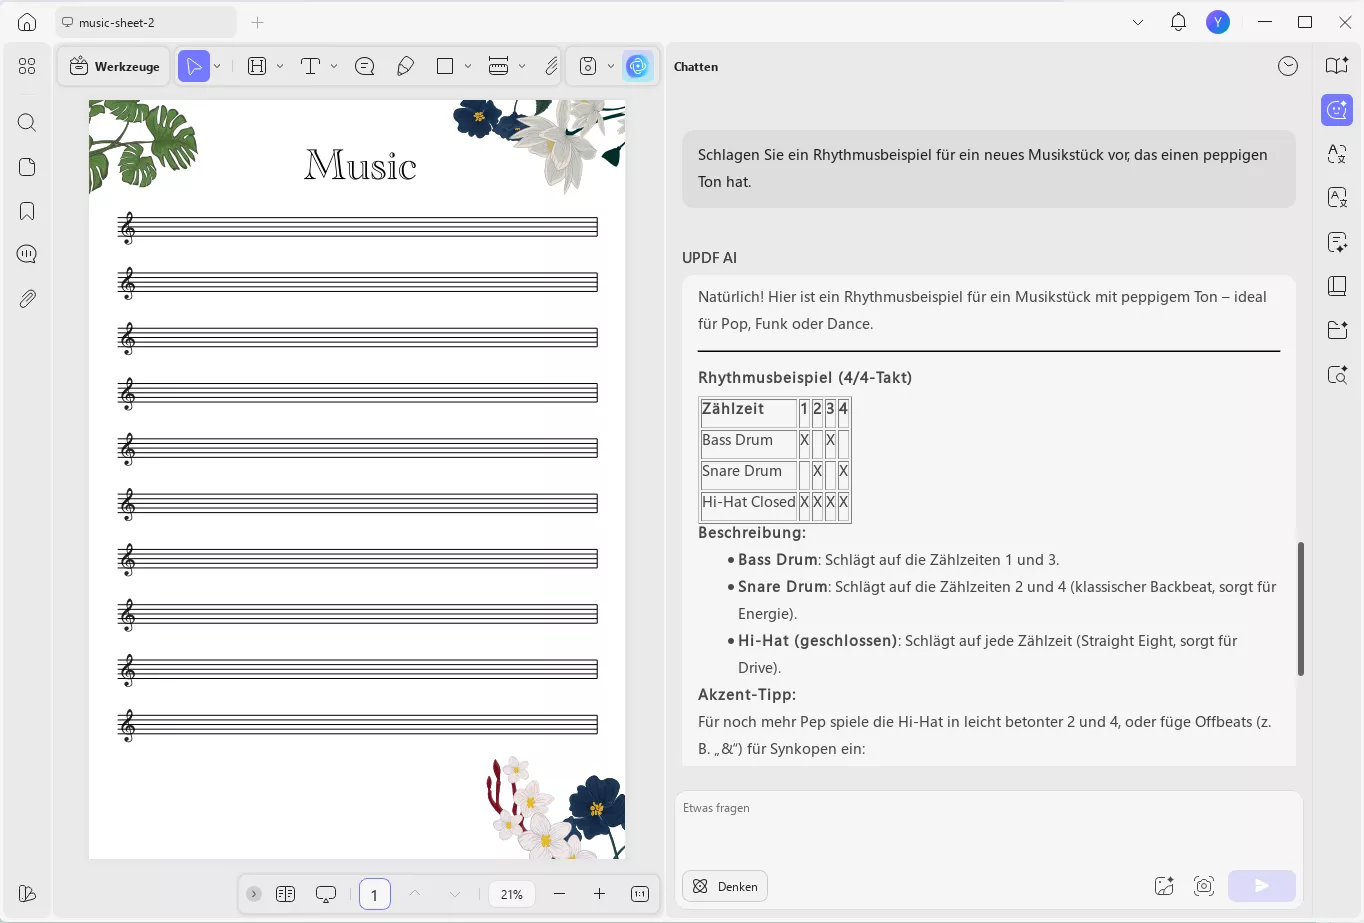The width and height of the screenshot is (1364, 923).
Task: Expand the stamp tool dropdown arrow
Action: pyautogui.click(x=522, y=66)
